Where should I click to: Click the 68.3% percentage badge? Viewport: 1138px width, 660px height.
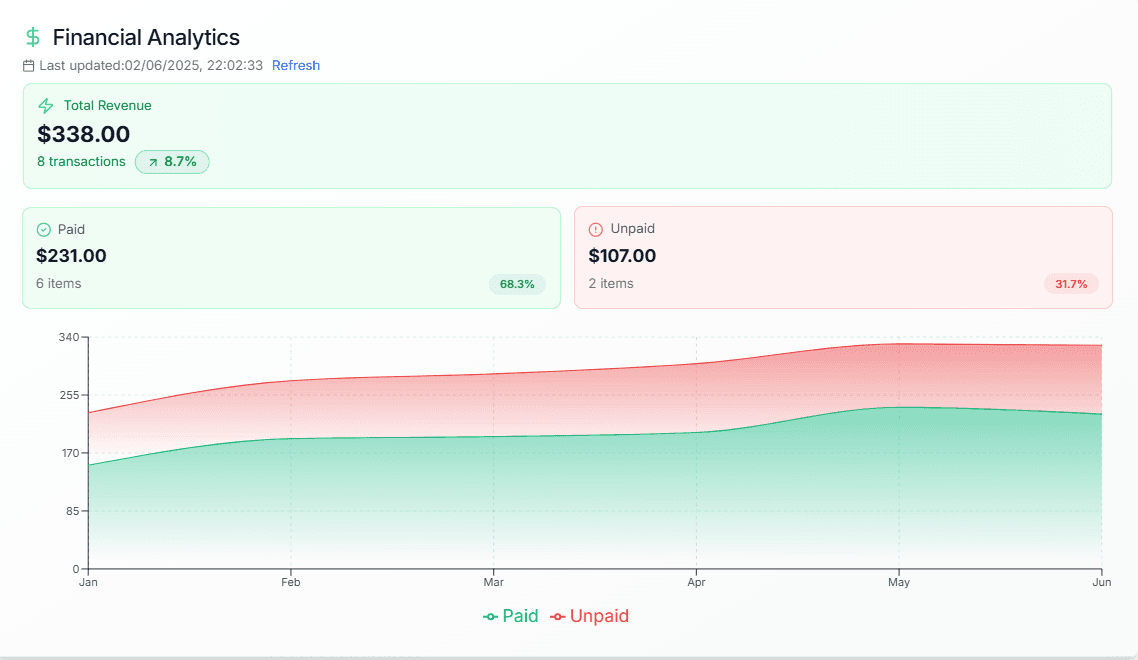pyautogui.click(x=517, y=284)
